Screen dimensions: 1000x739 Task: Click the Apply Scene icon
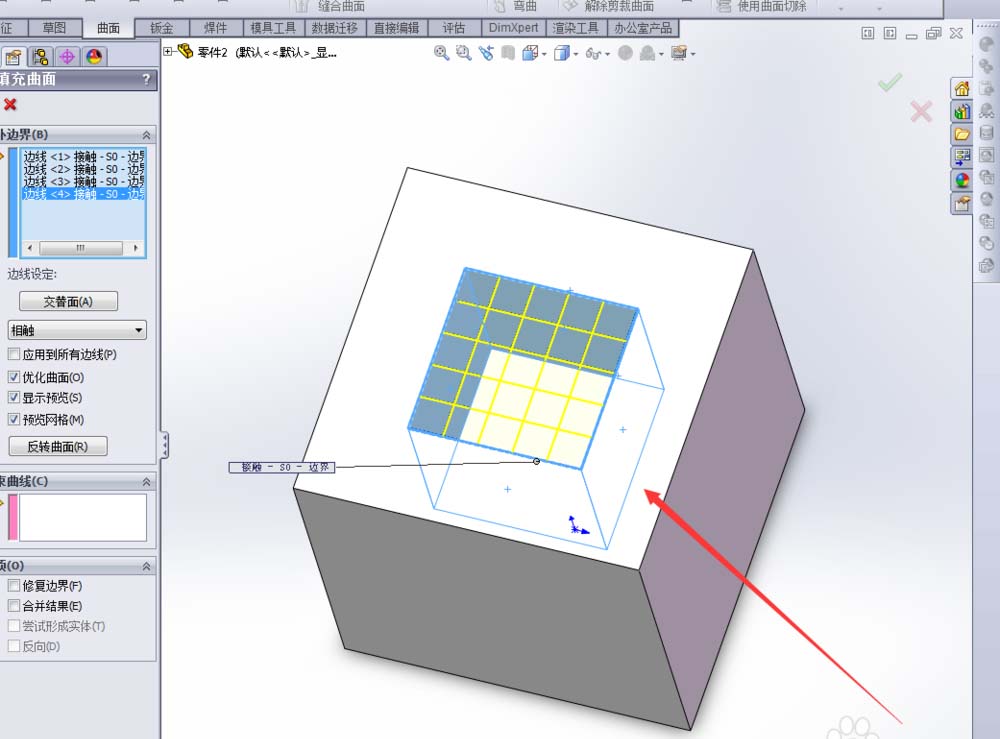(x=647, y=53)
